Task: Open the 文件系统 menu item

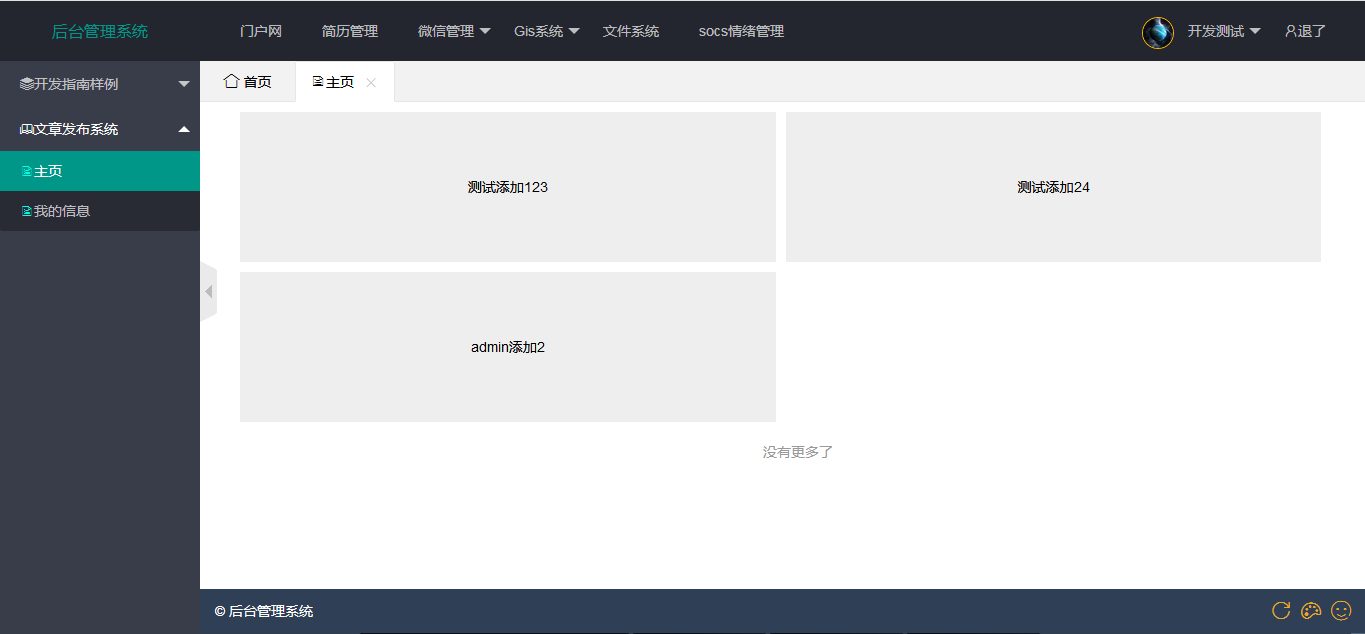Action: pos(631,31)
